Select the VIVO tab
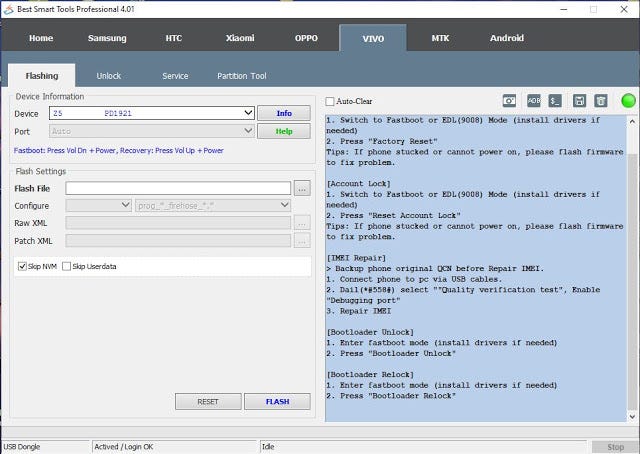The height and width of the screenshot is (454, 640). (x=373, y=38)
